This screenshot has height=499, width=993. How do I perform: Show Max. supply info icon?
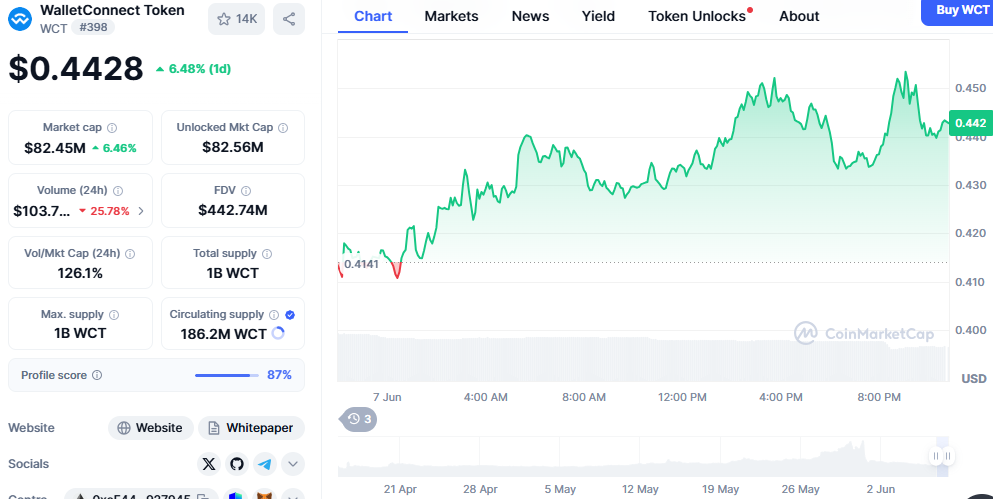114,315
